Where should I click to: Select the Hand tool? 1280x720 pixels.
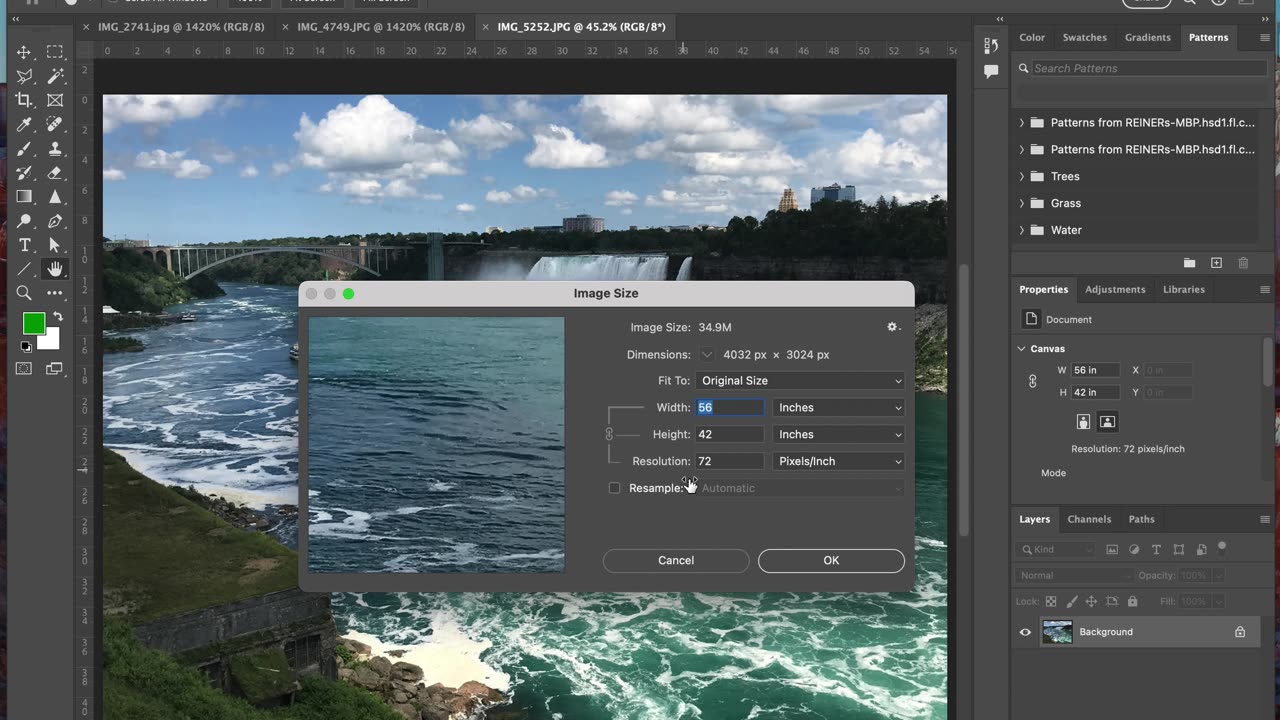tap(55, 269)
